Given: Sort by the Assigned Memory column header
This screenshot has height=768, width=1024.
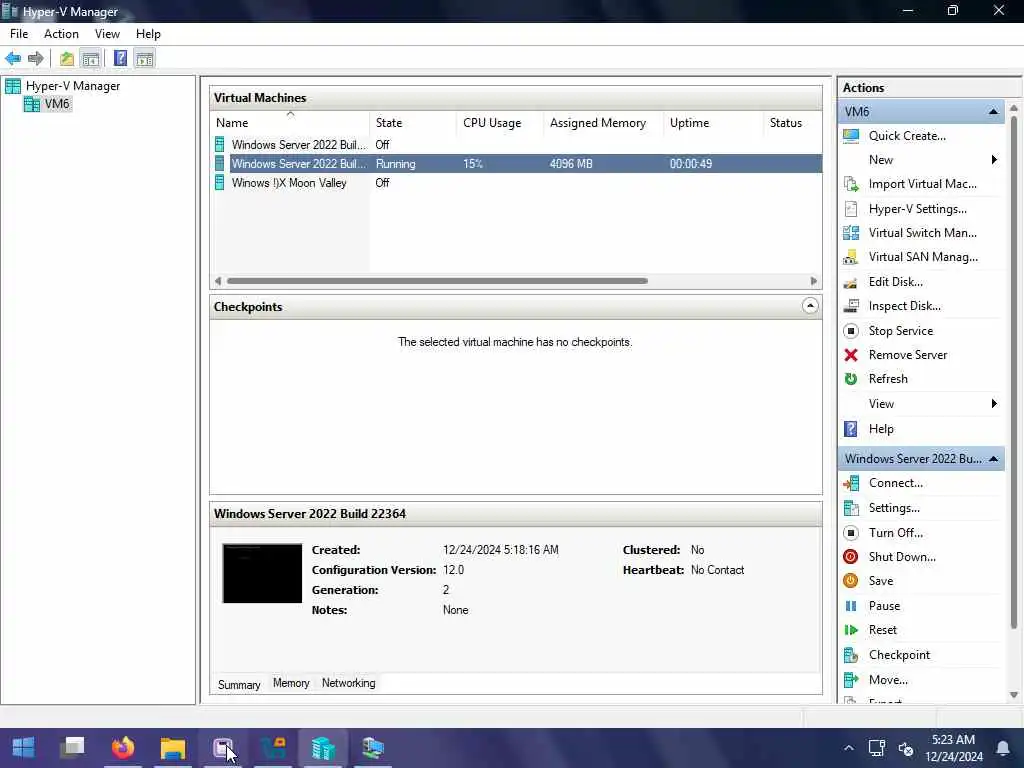Looking at the screenshot, I should (603, 123).
